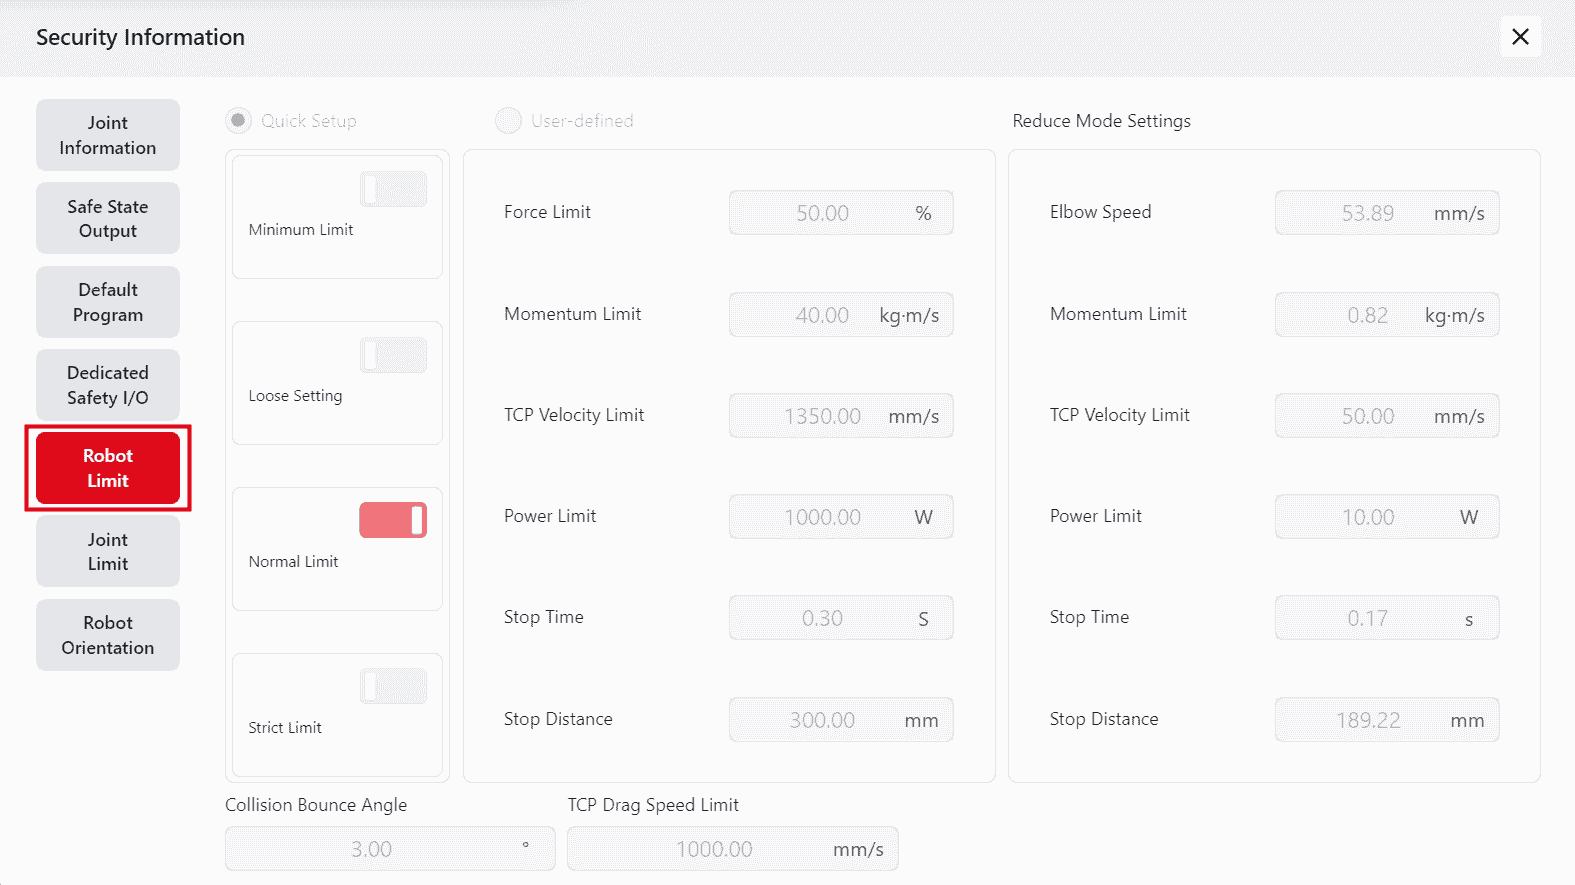Screen dimensions: 1575x885
Task: Toggle the Strict Limit switch
Action: point(393,686)
